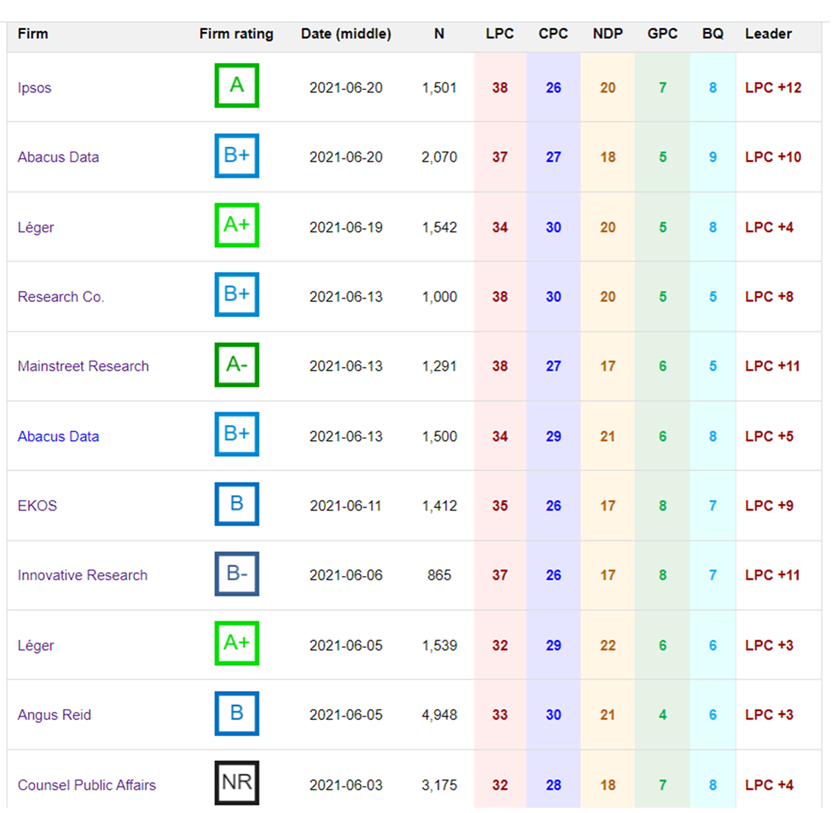The image size is (832, 813).
Task: Click the NR badge for Counsel Public Affairs
Action: (236, 784)
